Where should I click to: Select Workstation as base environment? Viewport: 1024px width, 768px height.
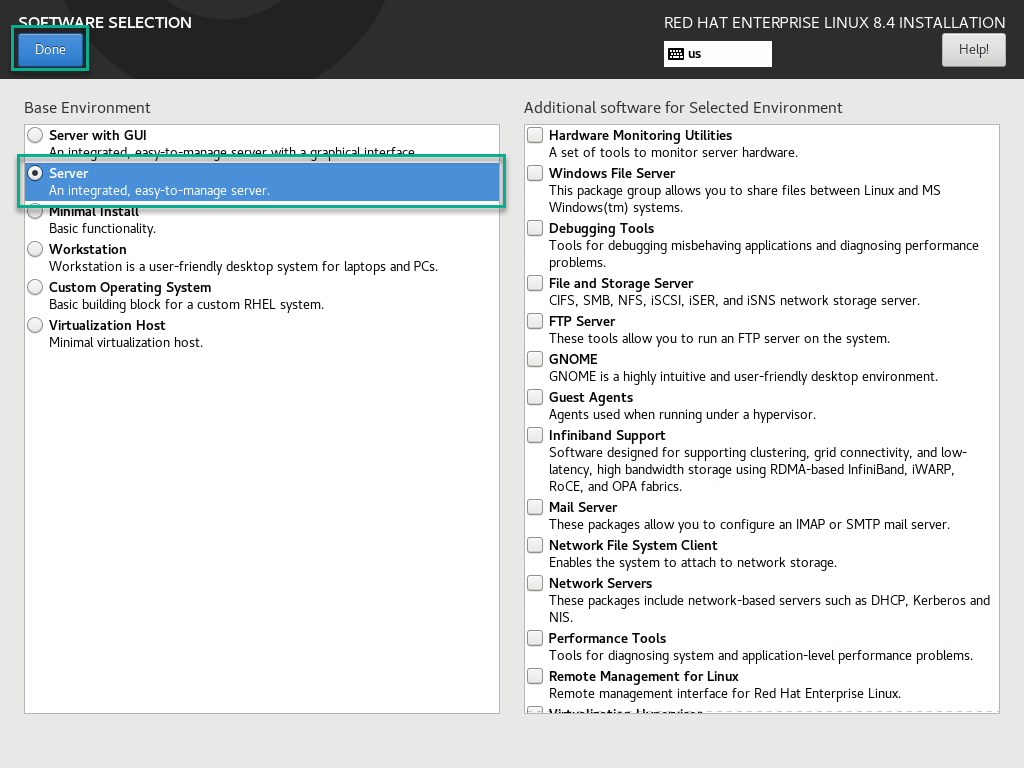click(36, 249)
